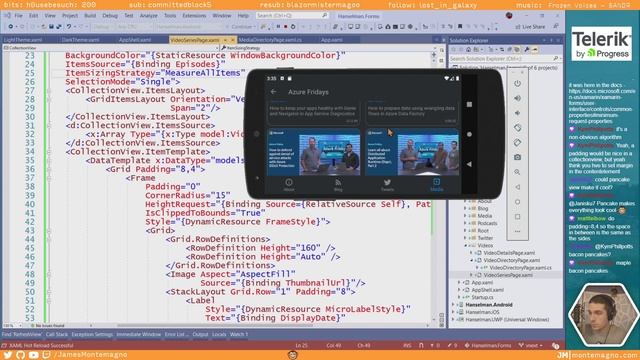Open the Distributed Application Runtime video thumbnail

412,153
